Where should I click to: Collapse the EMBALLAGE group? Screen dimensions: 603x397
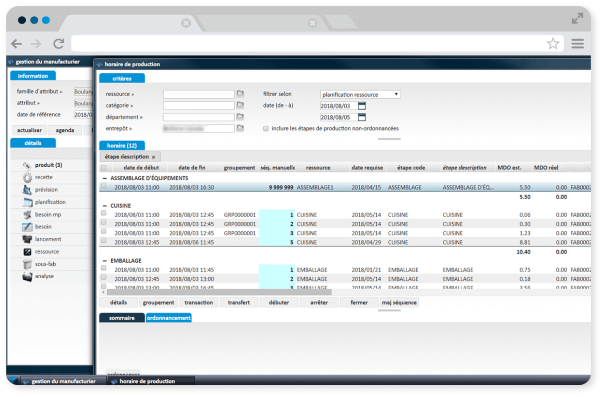click(105, 261)
